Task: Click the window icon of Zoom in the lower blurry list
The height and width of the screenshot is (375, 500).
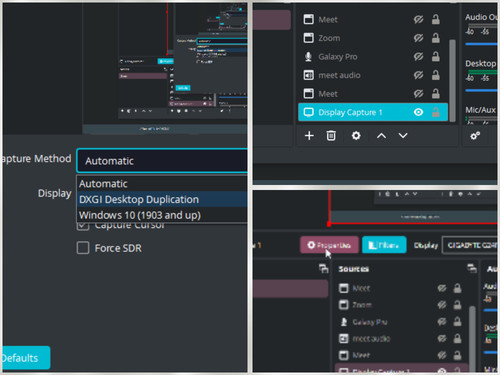Action: point(343,305)
